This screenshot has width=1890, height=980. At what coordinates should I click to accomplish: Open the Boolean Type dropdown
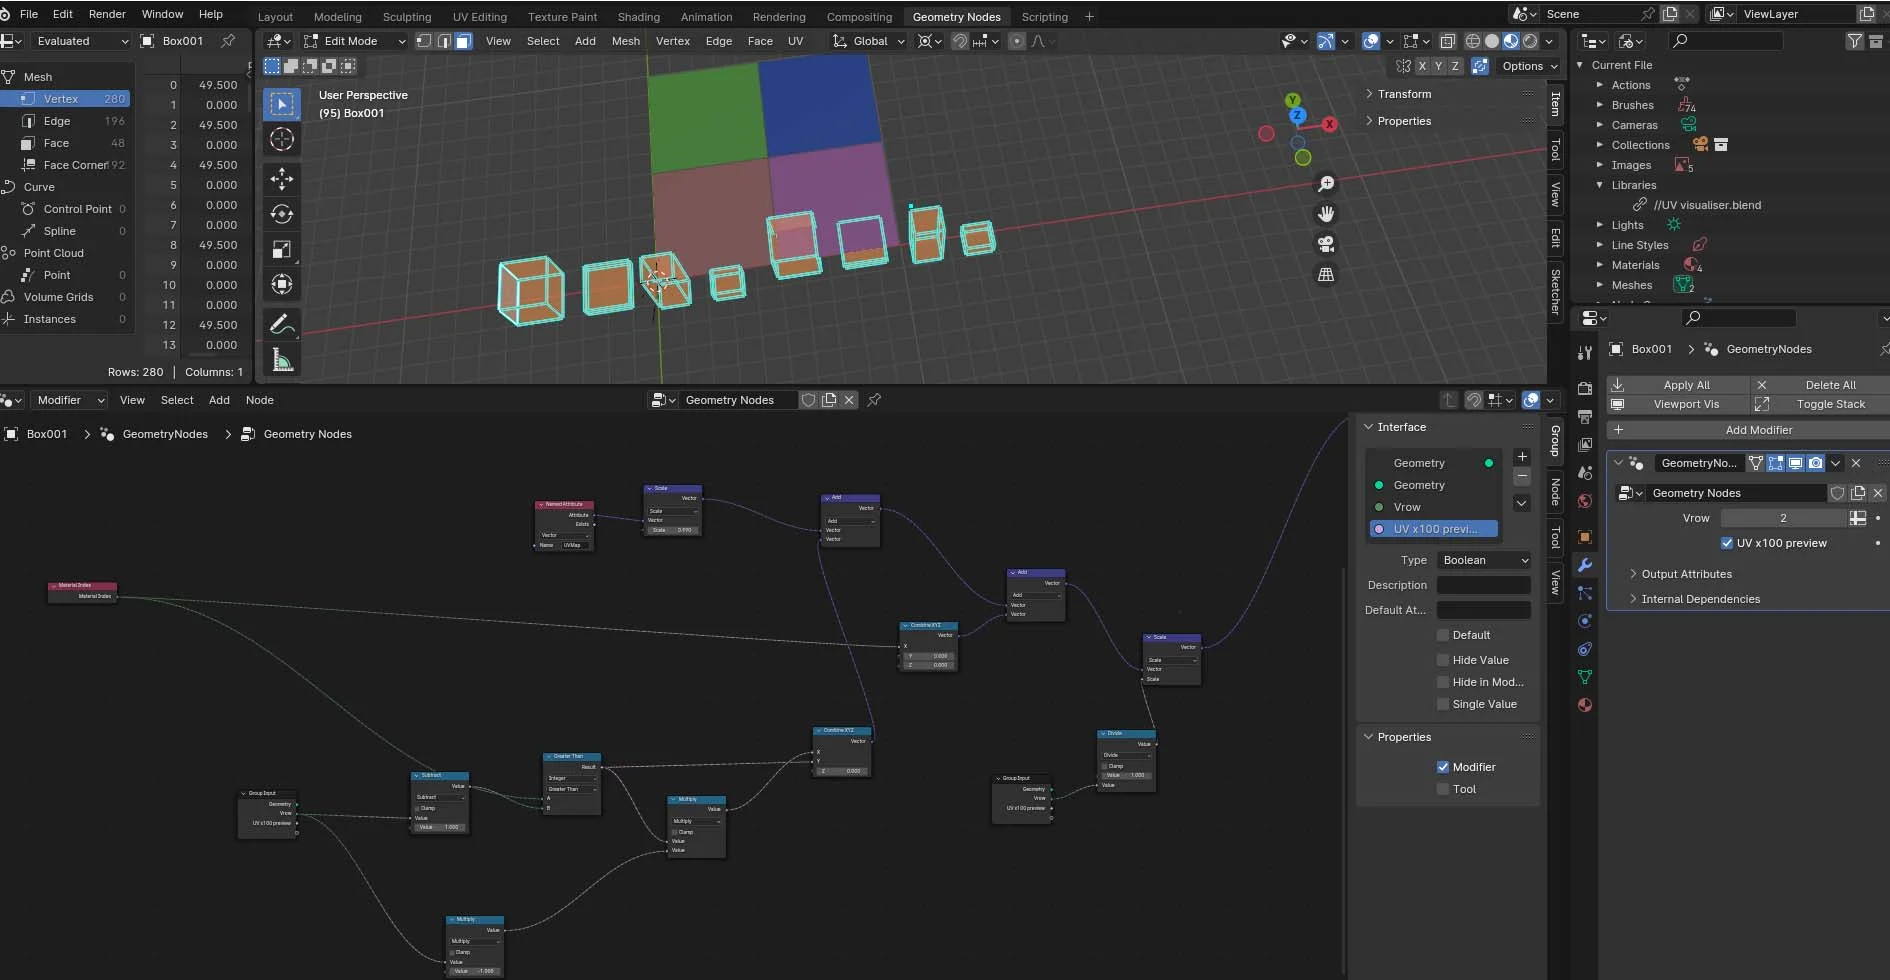(x=1484, y=560)
